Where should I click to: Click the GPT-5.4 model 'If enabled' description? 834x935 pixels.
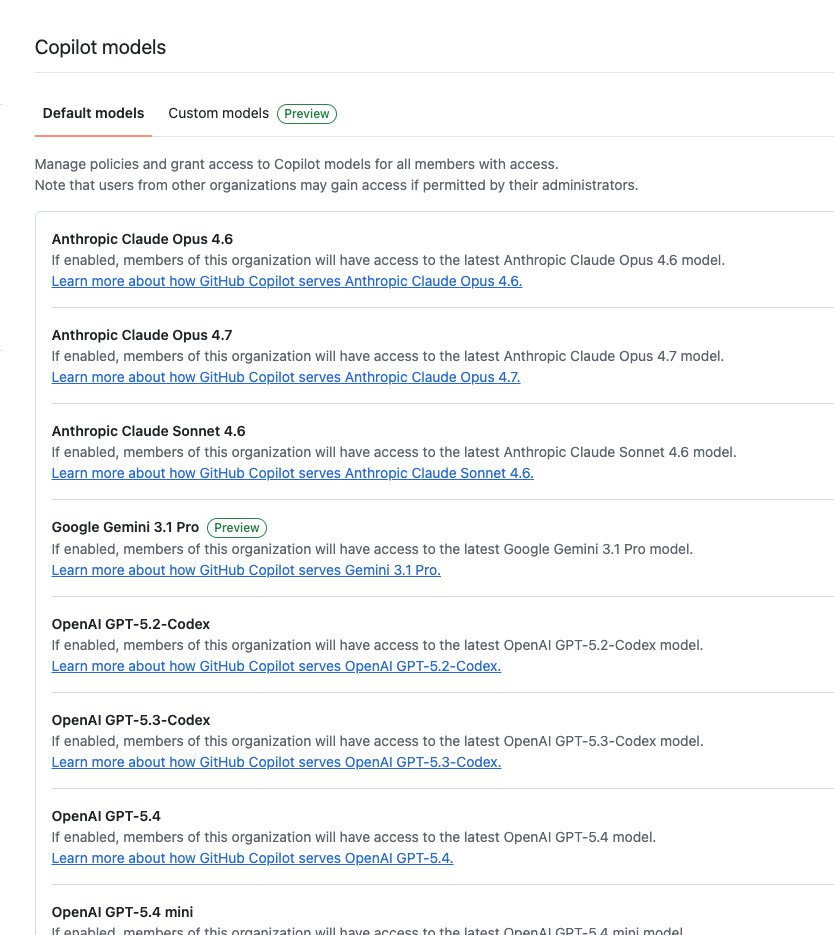click(x=354, y=837)
